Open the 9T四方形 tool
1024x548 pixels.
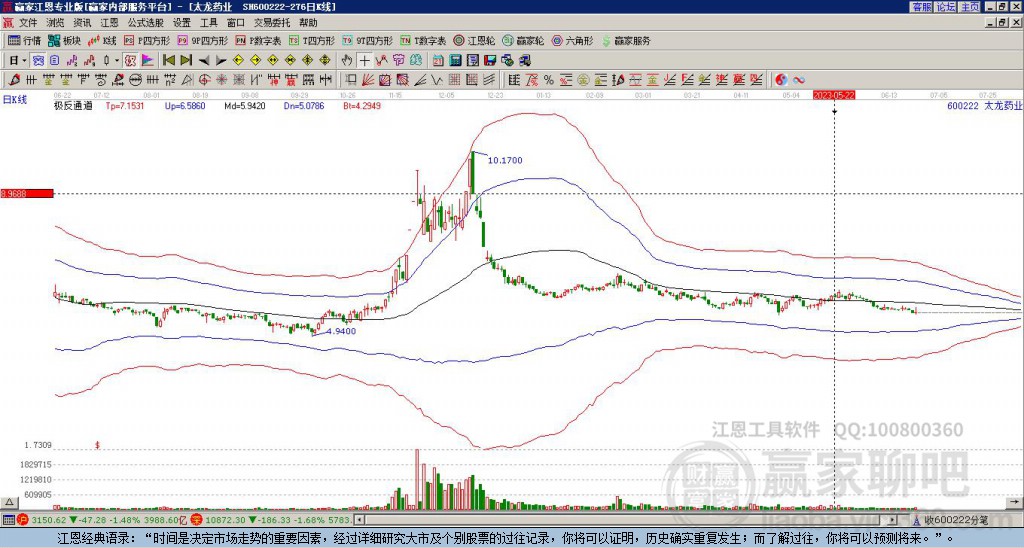click(368, 40)
